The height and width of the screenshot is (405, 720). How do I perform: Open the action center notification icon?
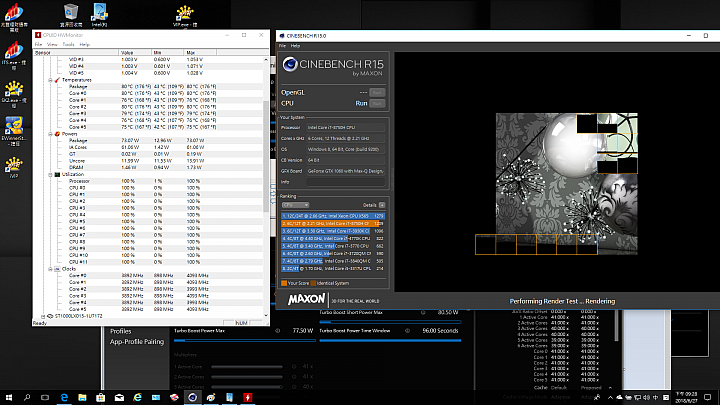tap(708, 398)
